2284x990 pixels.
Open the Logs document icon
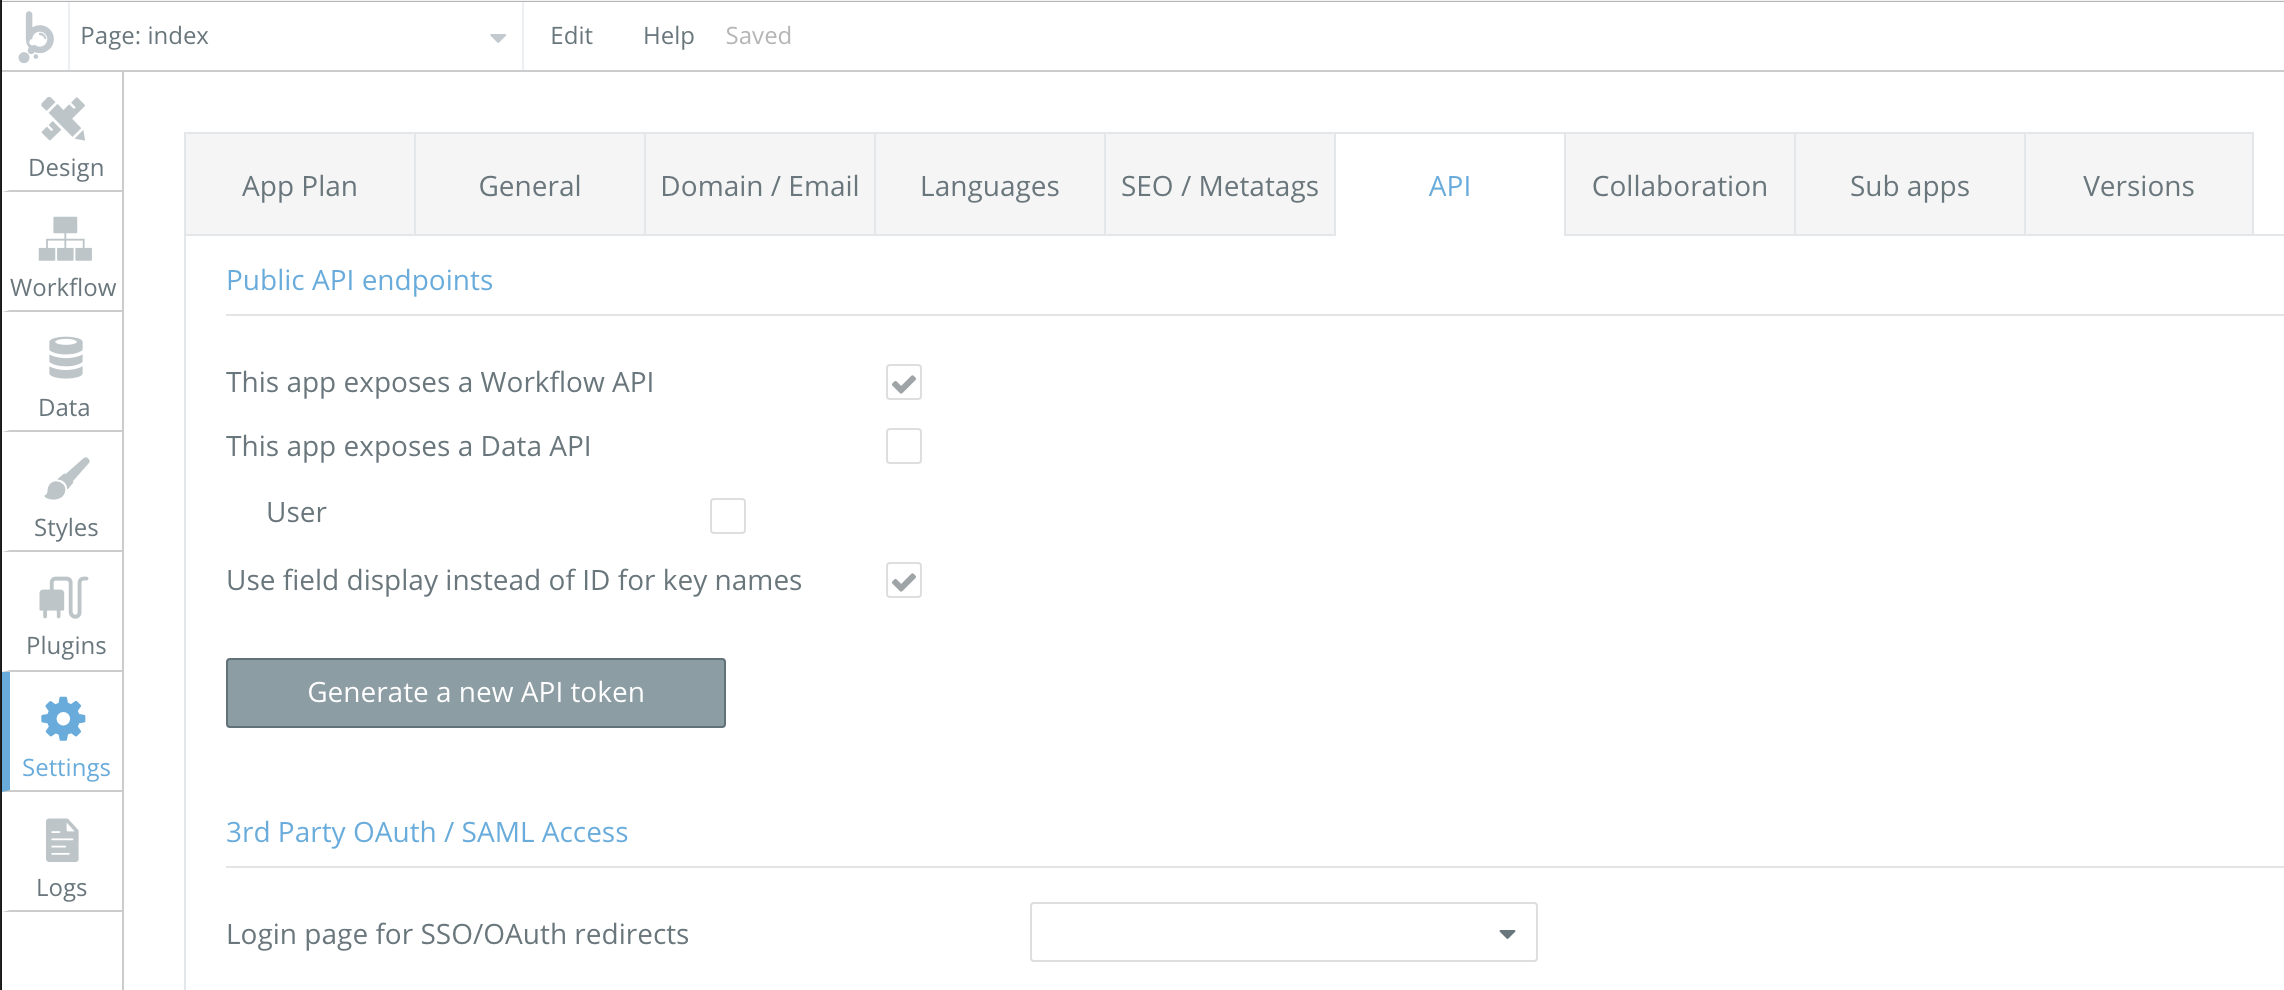point(62,840)
